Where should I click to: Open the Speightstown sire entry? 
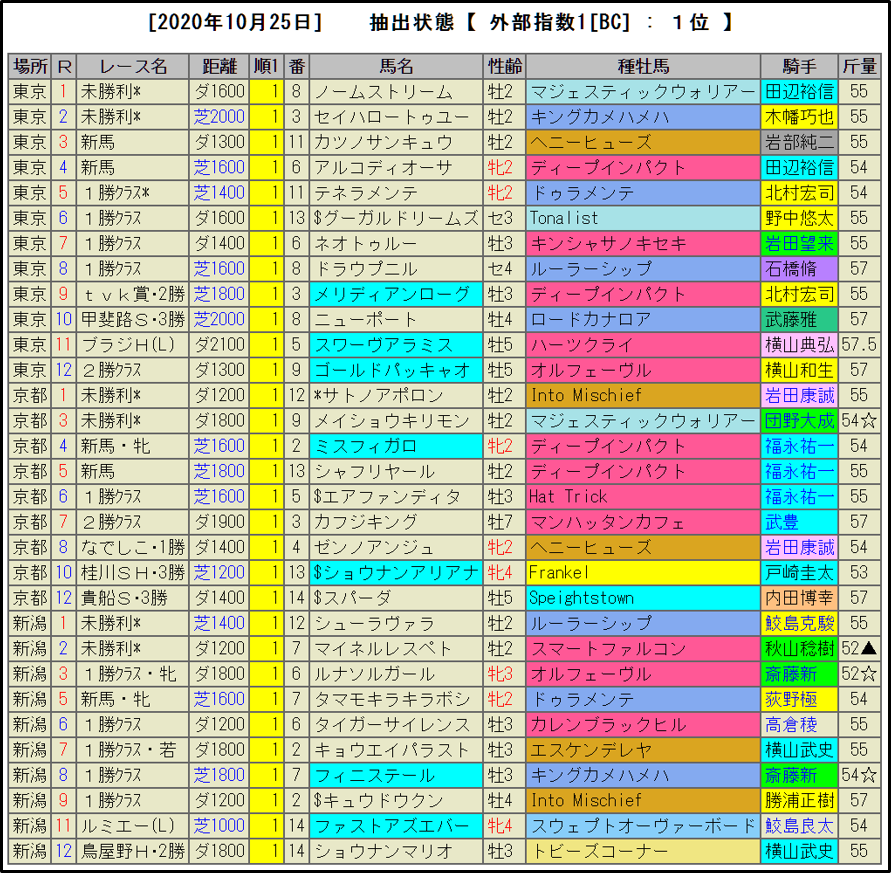(642, 598)
